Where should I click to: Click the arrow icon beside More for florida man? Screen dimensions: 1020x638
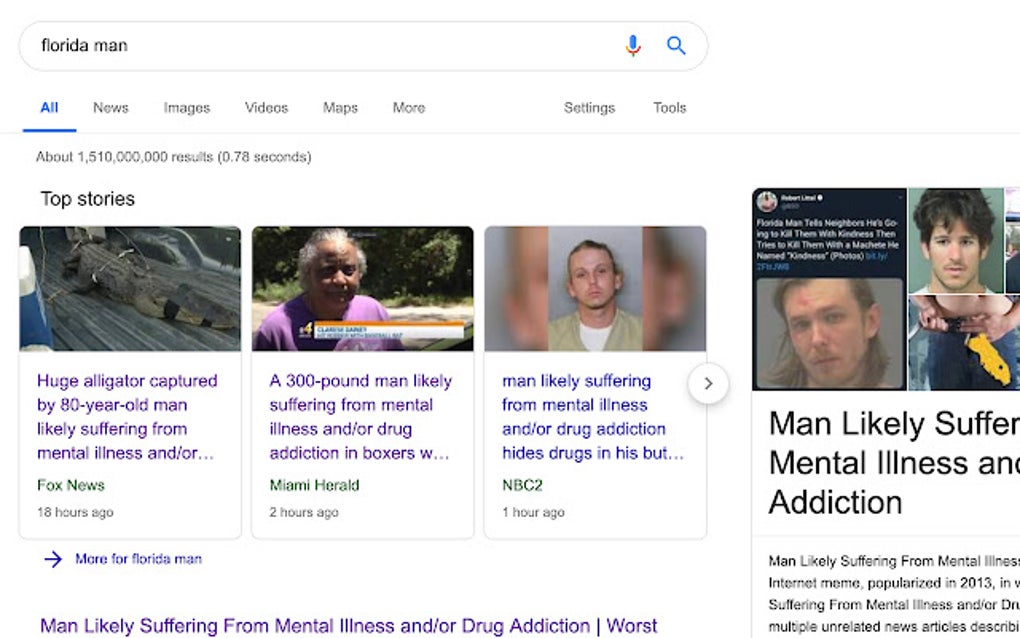53,560
